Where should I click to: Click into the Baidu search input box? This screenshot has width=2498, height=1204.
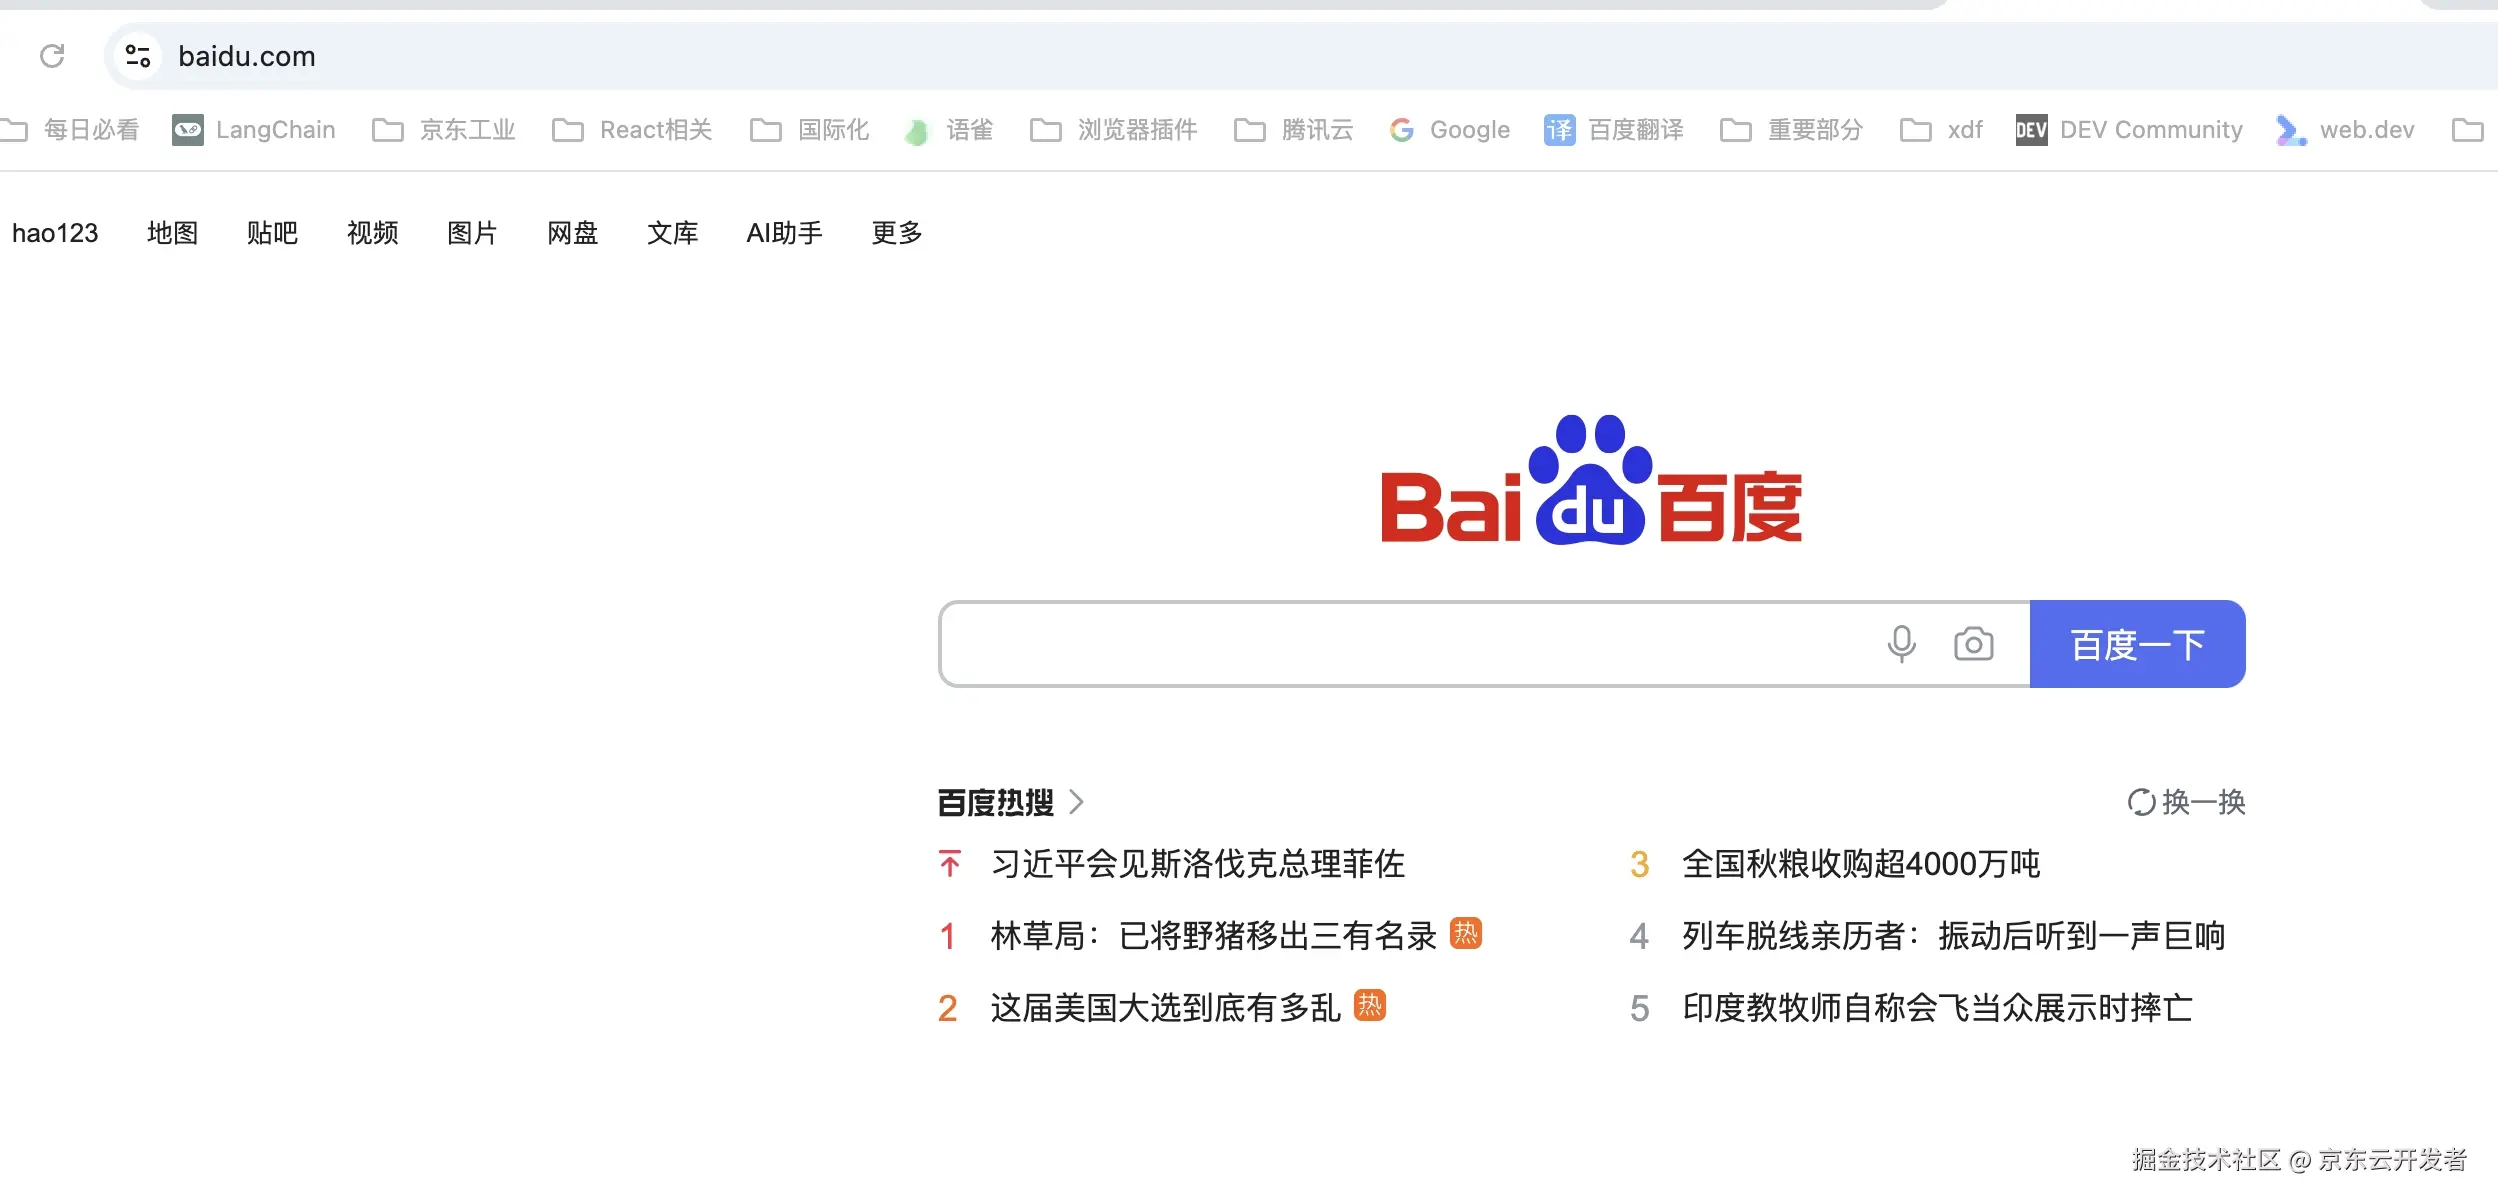[x=1400, y=644]
